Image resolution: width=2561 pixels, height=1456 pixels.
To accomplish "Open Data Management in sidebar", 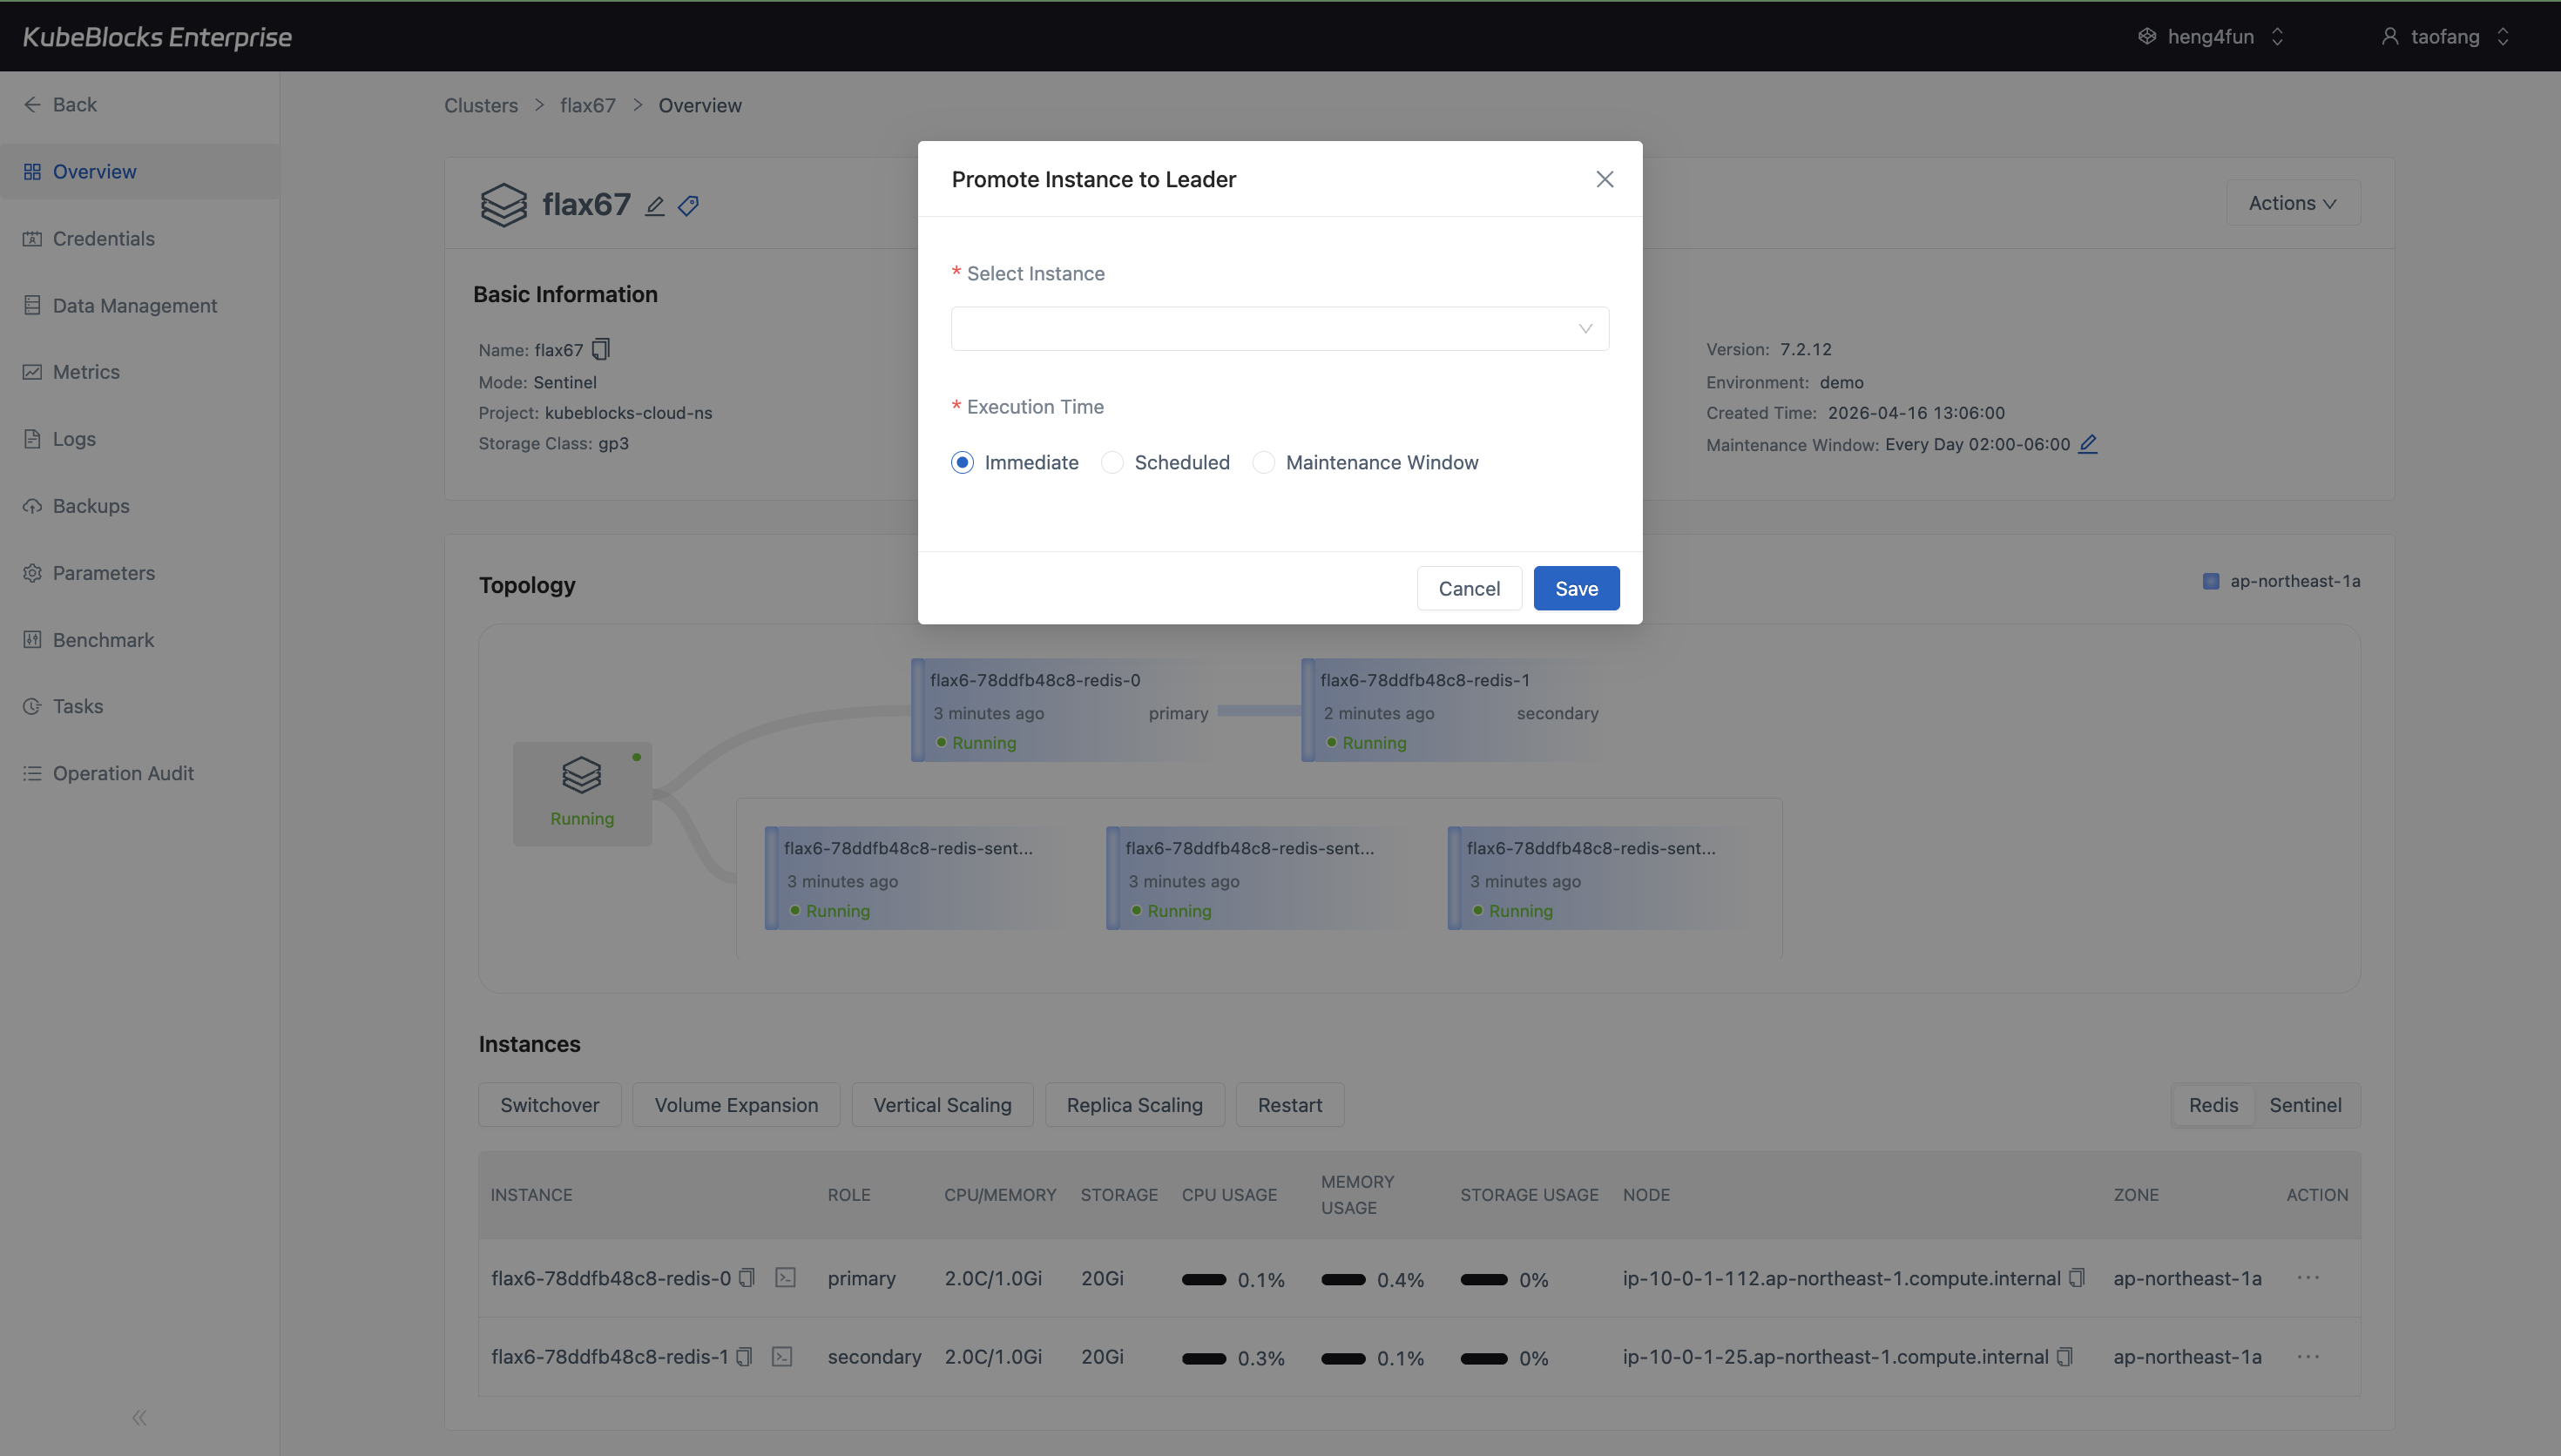I will pos(139,305).
